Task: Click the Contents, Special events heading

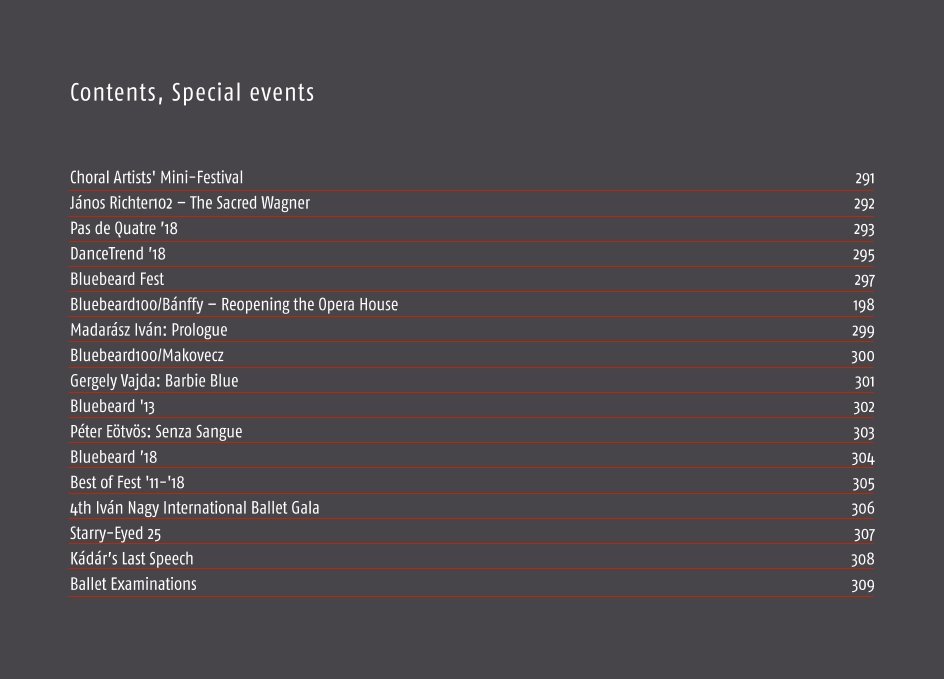Action: tap(192, 93)
